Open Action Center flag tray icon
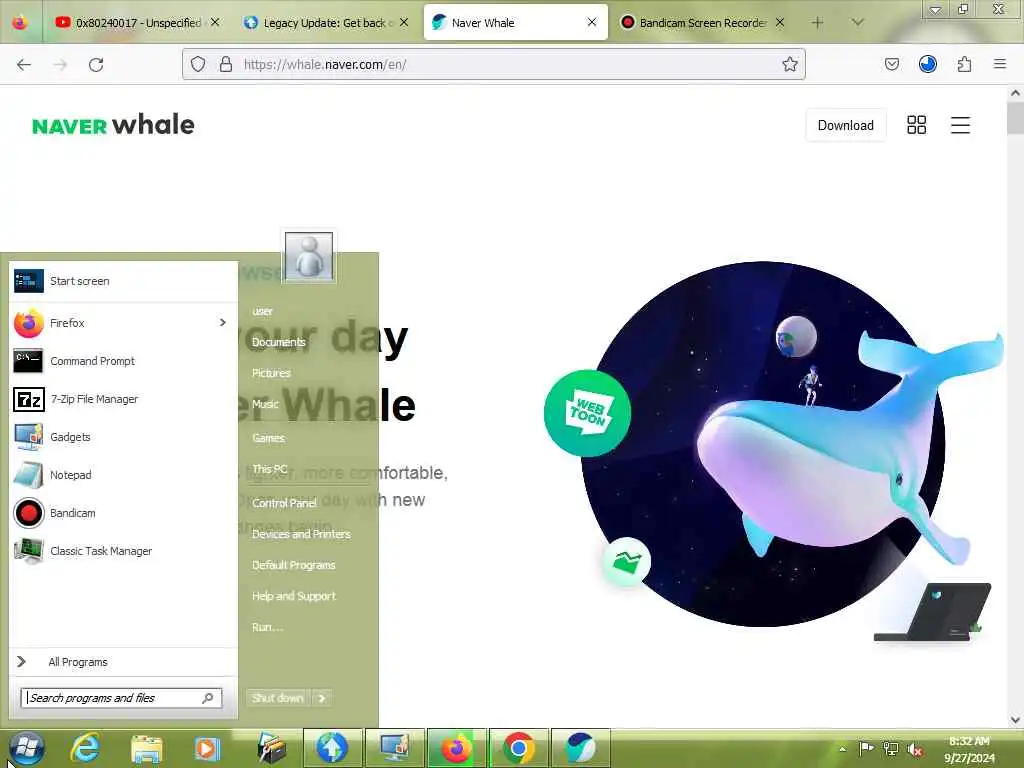 (x=866, y=749)
